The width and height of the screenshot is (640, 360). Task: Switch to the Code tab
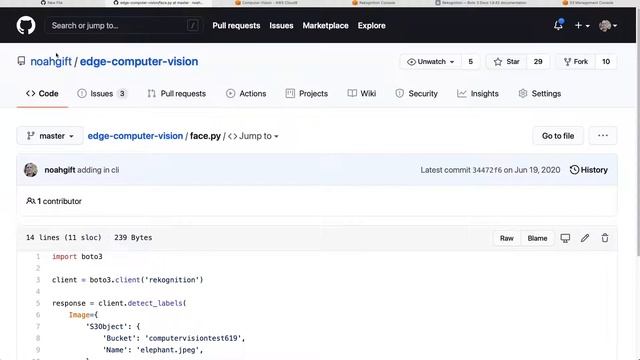point(42,93)
